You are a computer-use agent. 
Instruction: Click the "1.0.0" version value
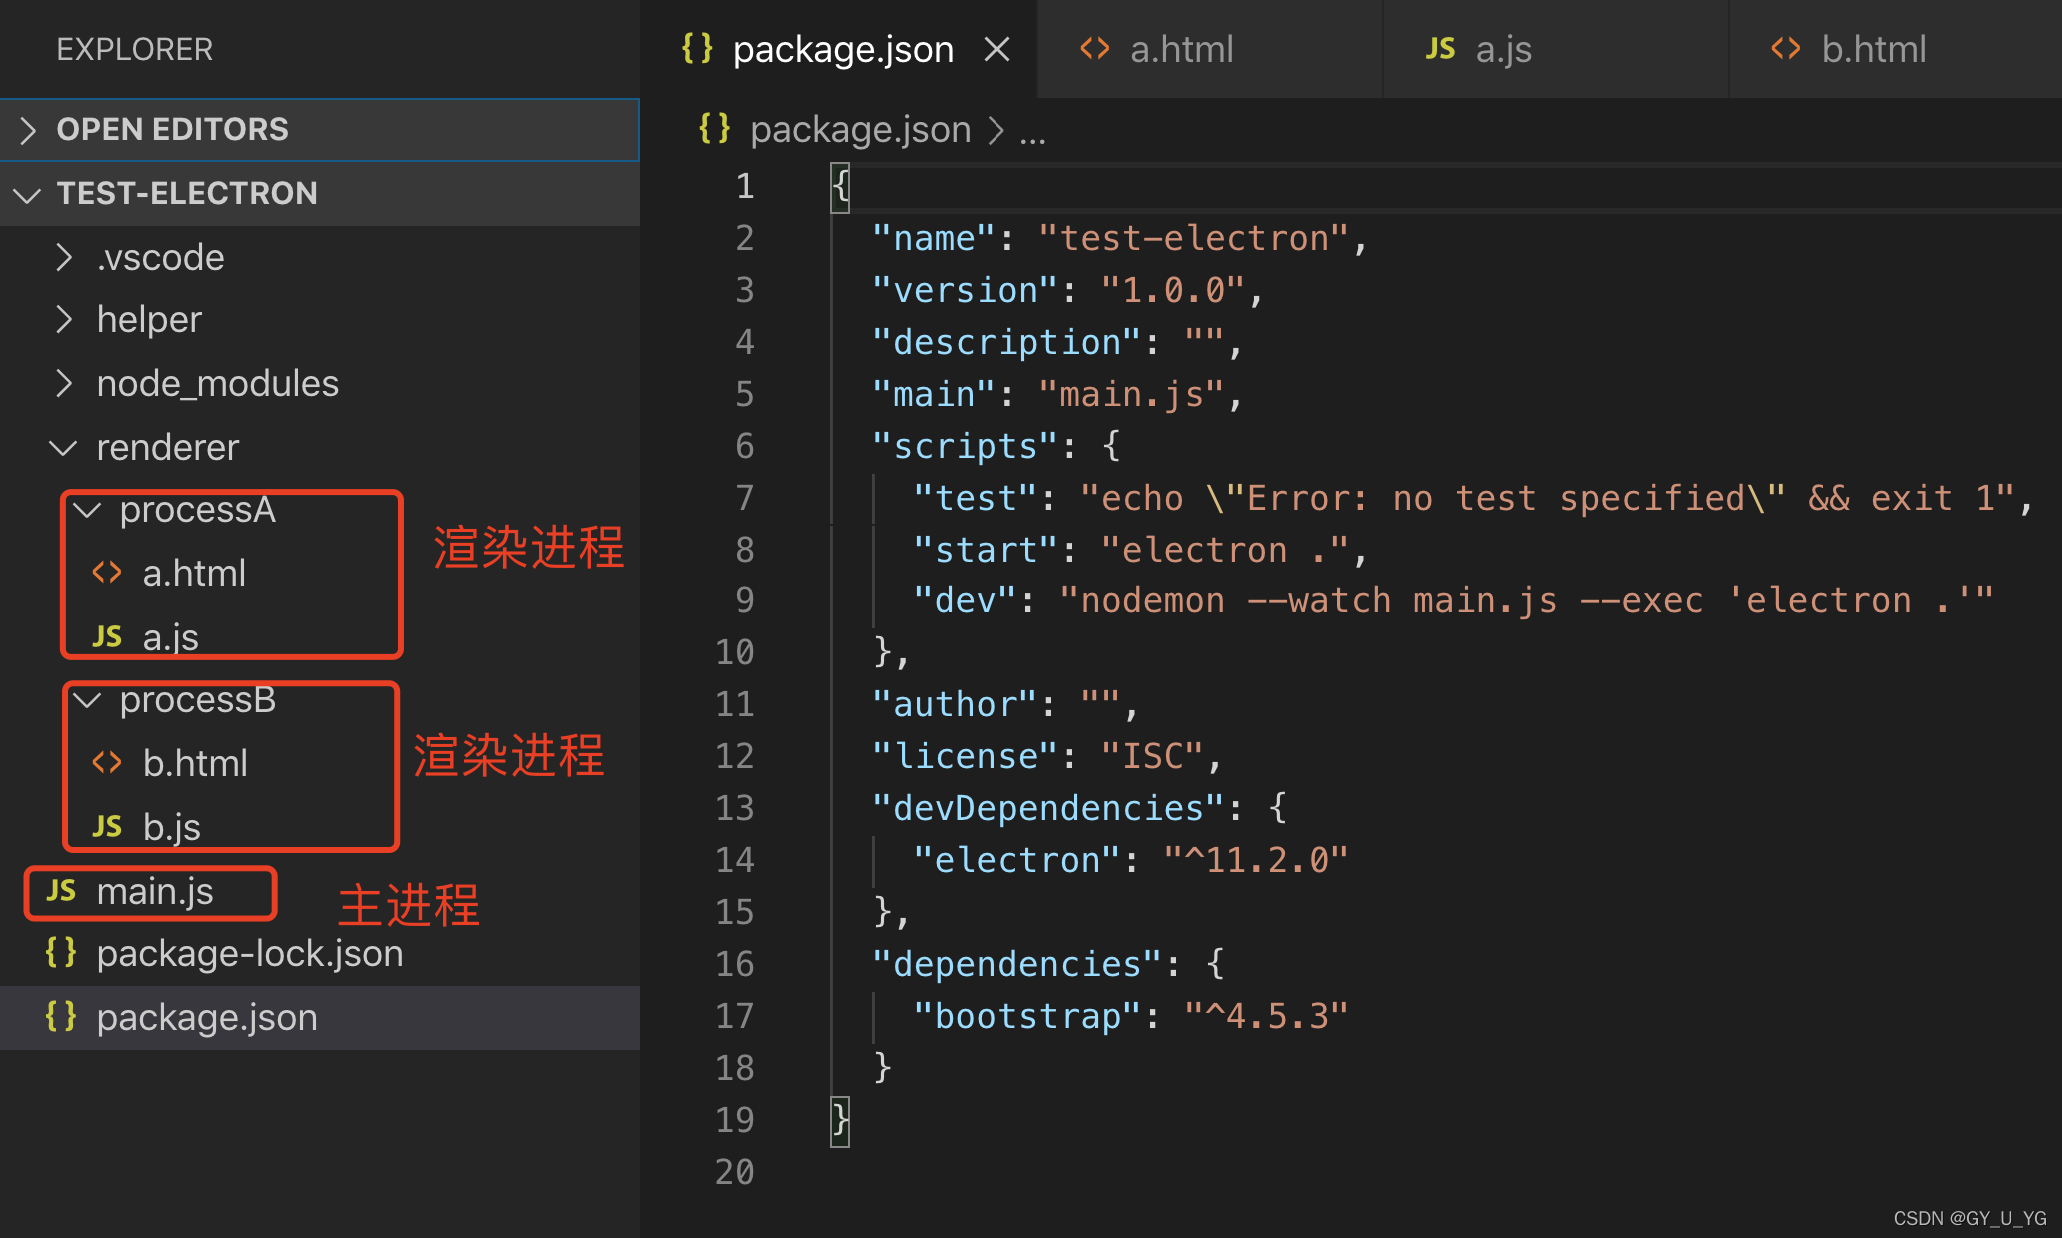1173,290
